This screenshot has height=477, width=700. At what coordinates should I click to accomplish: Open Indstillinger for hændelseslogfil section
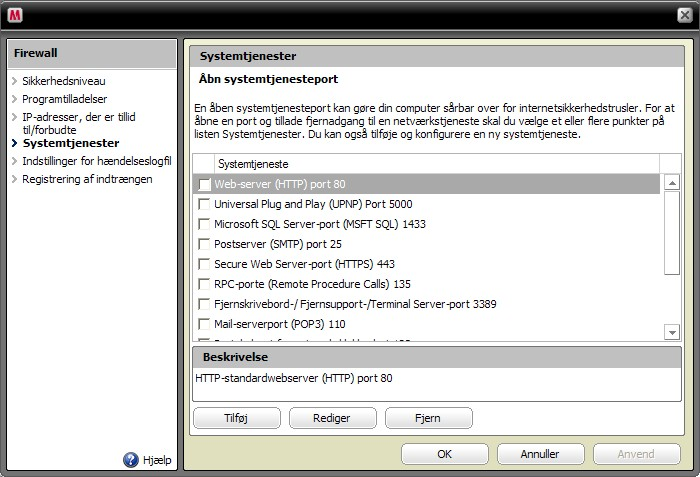coord(96,161)
